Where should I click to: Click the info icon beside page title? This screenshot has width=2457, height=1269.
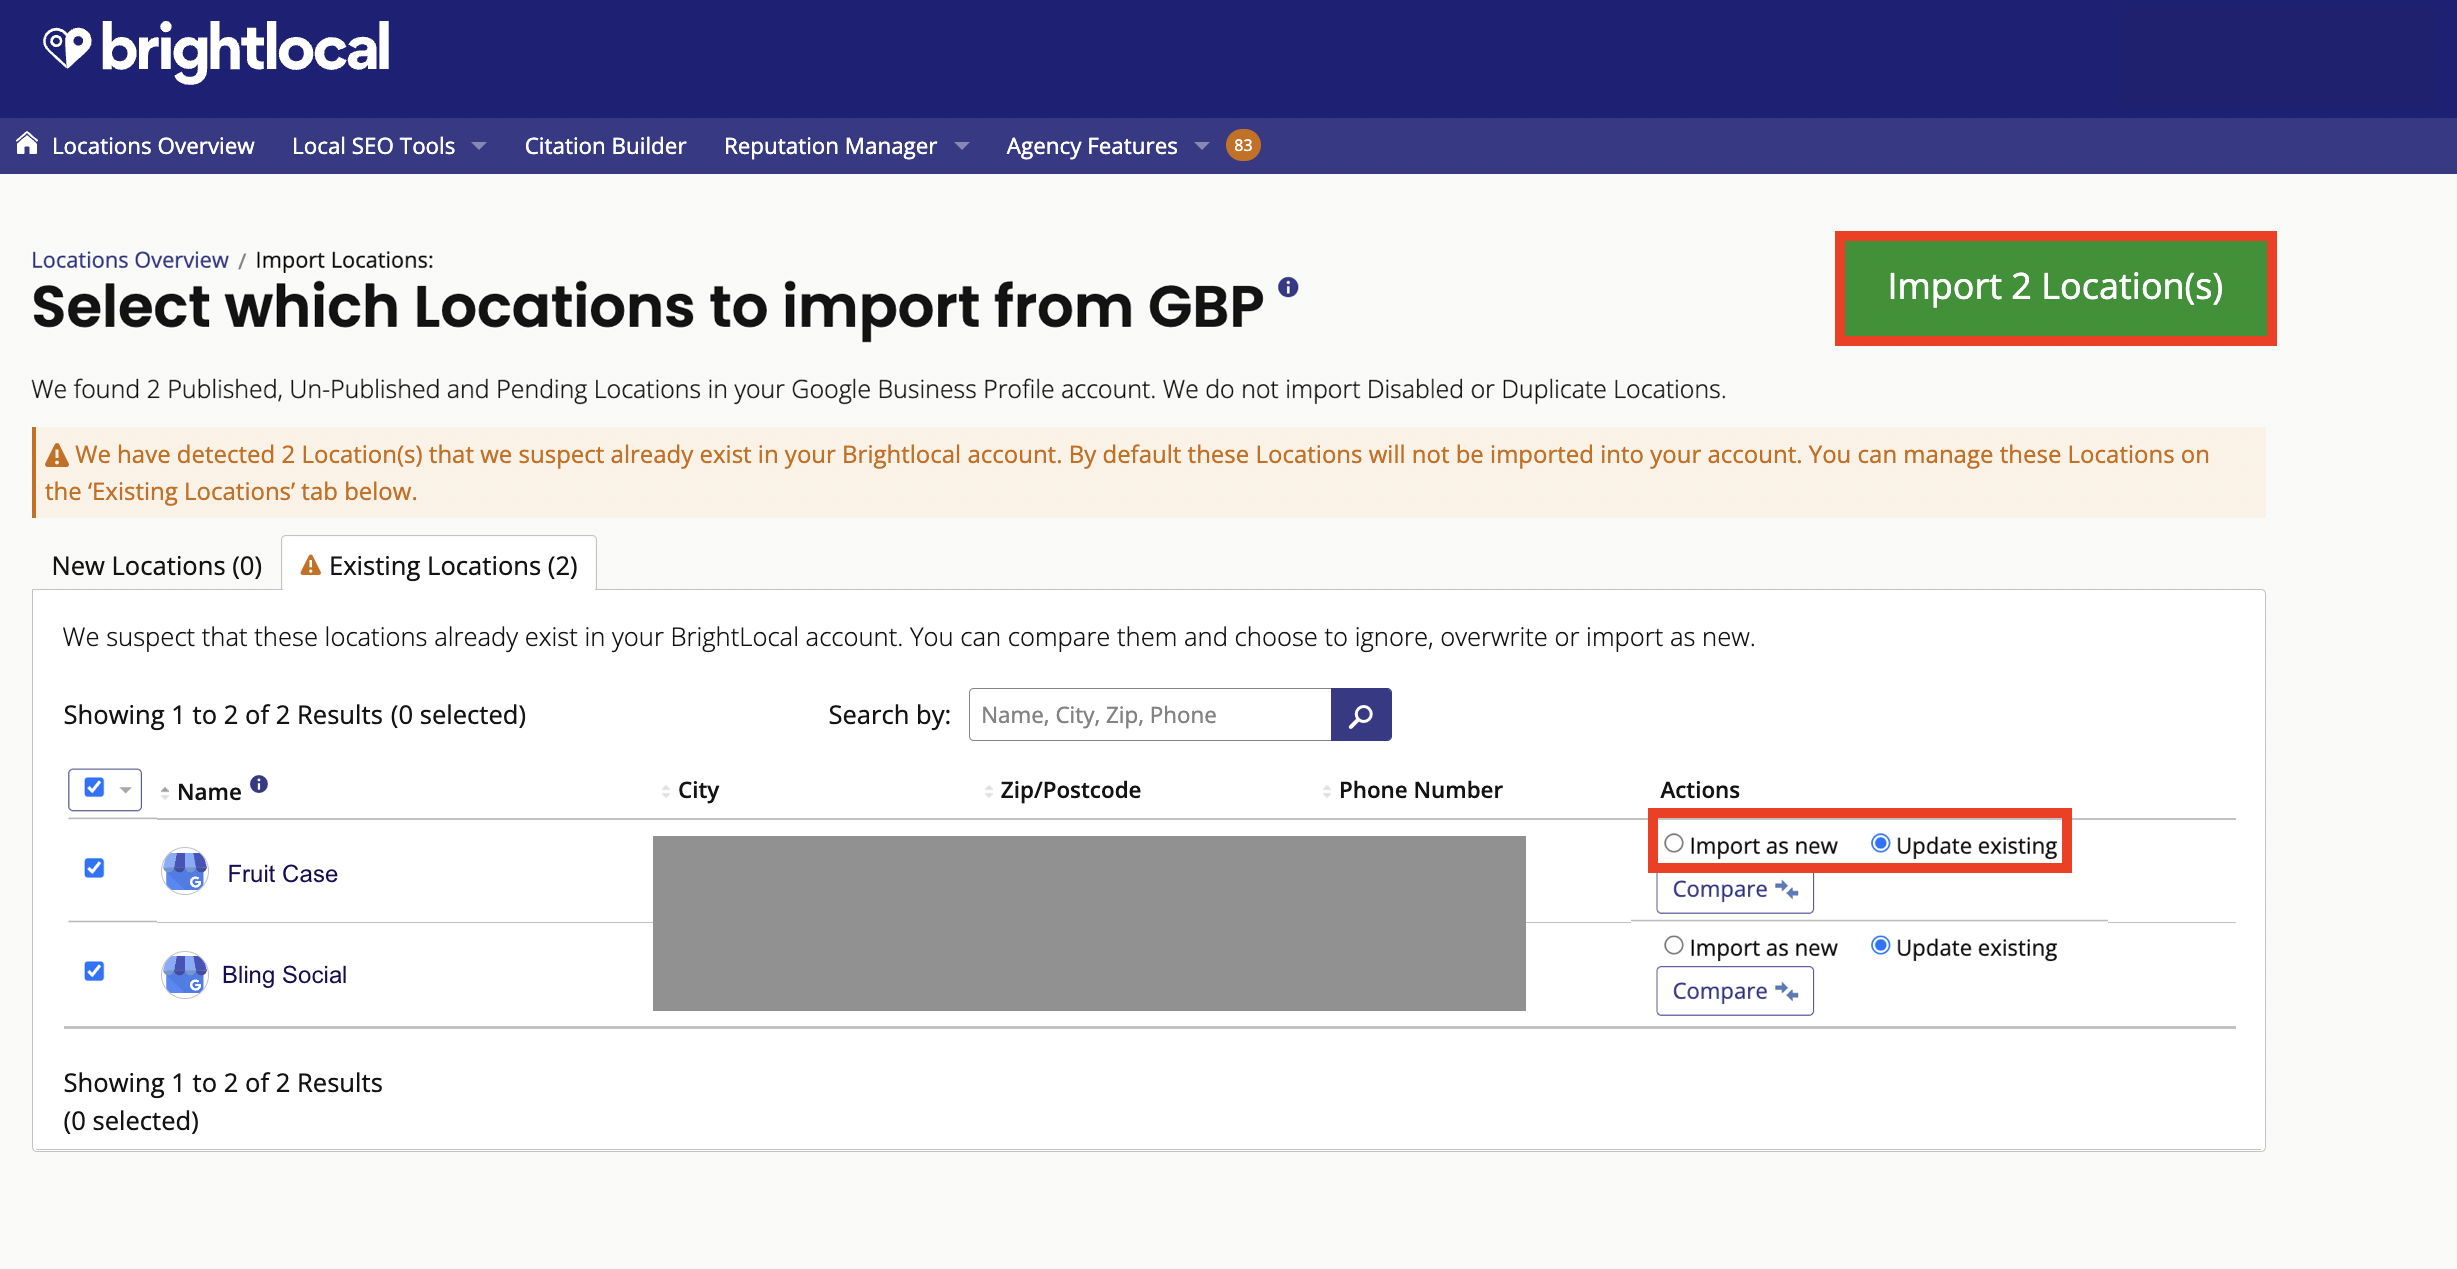coord(1288,287)
